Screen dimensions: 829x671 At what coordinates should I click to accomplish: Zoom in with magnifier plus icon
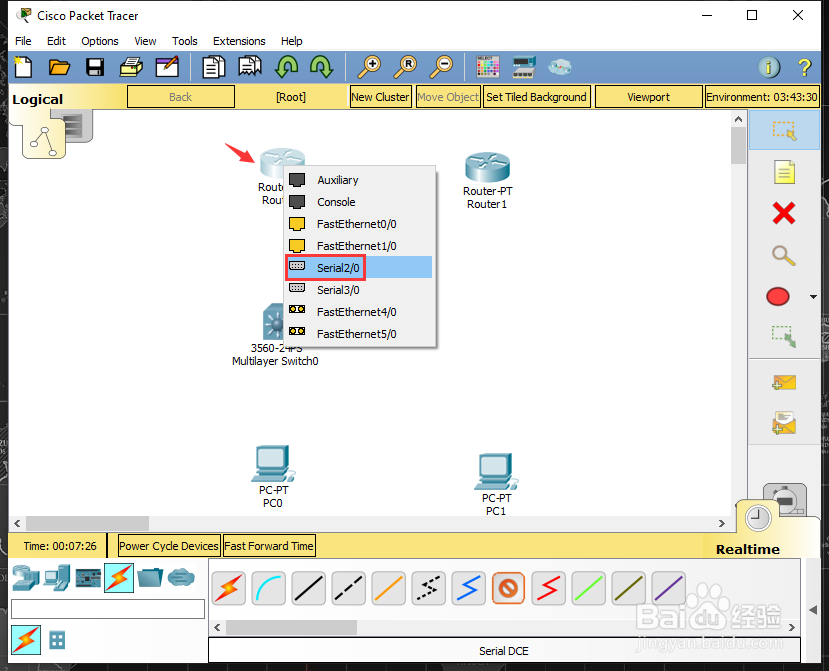tap(369, 67)
